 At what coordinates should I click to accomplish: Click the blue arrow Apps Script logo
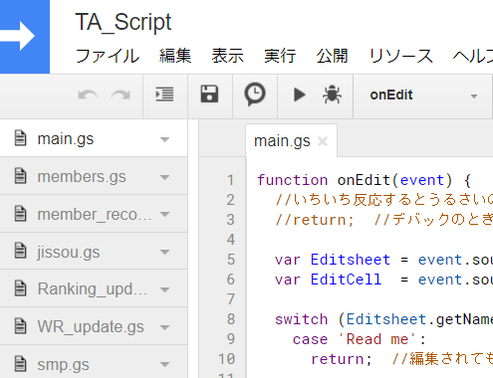(25, 36)
